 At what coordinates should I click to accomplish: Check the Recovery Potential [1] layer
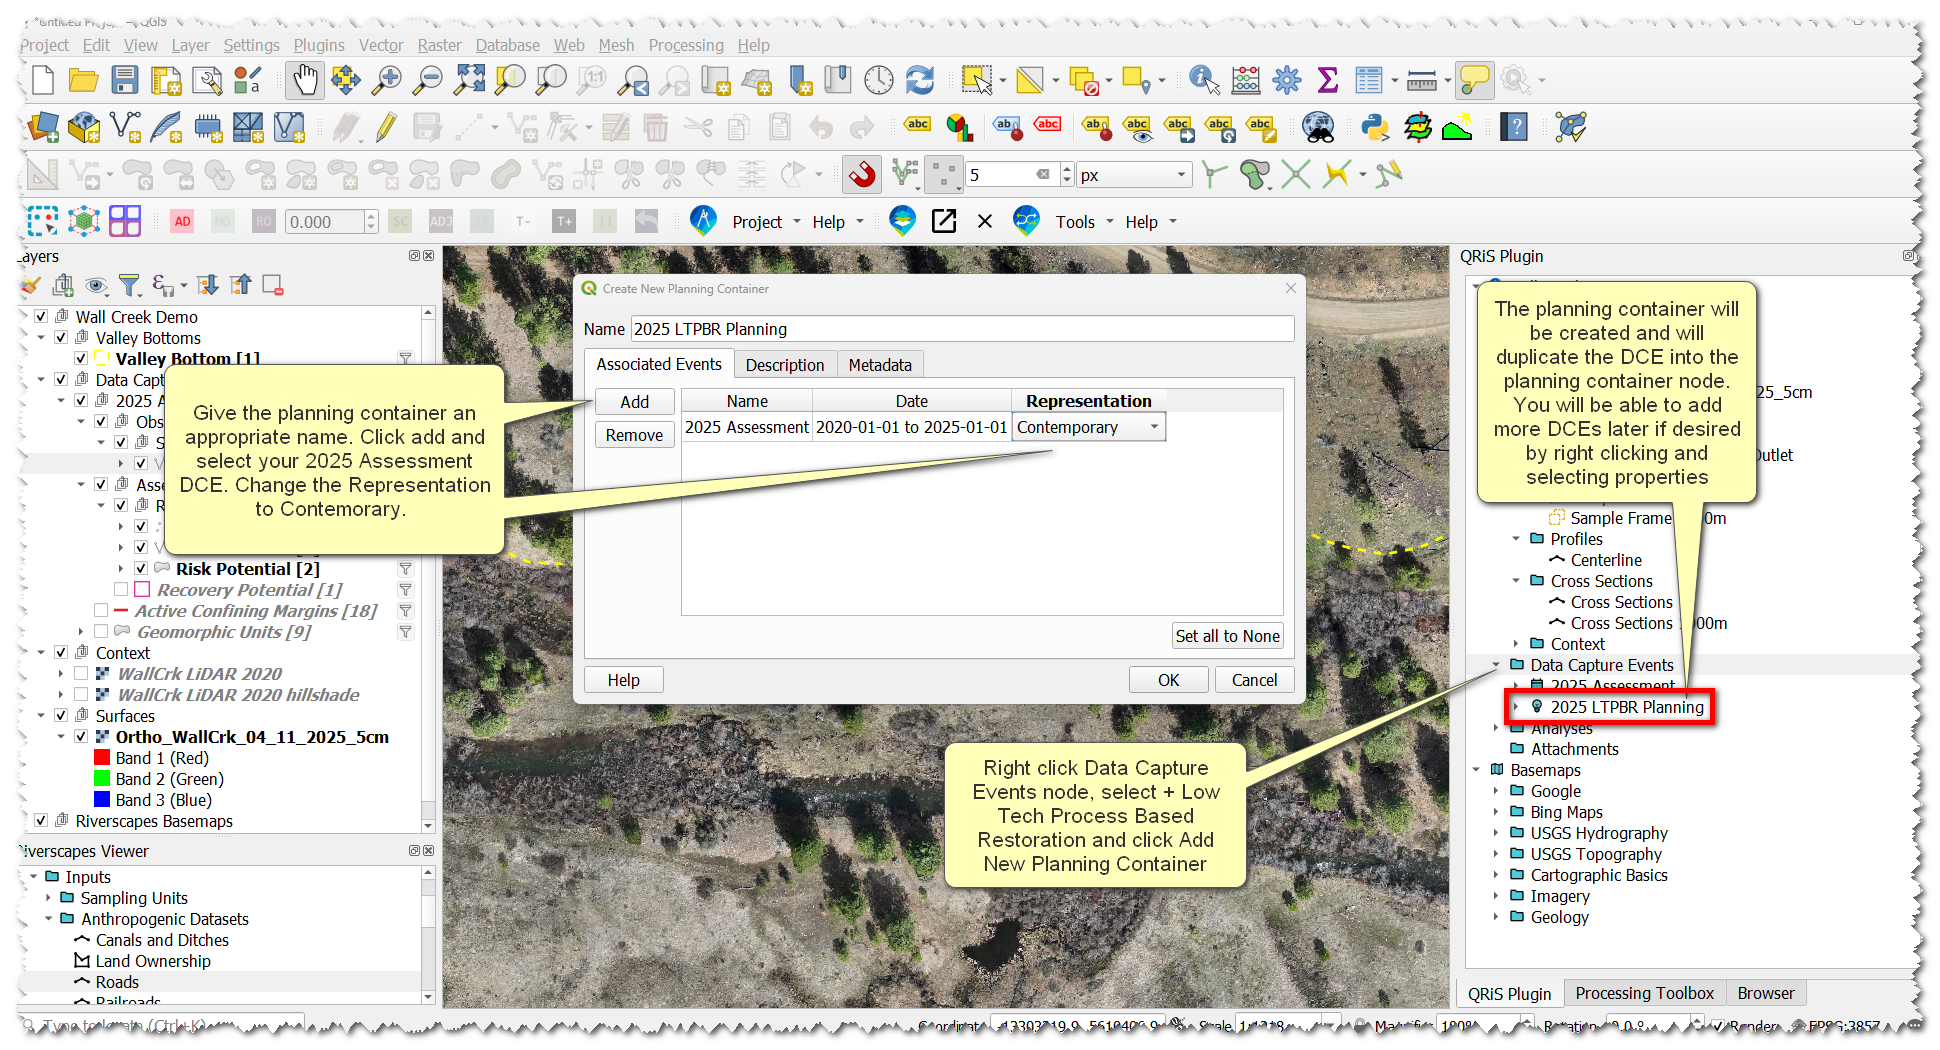click(121, 590)
